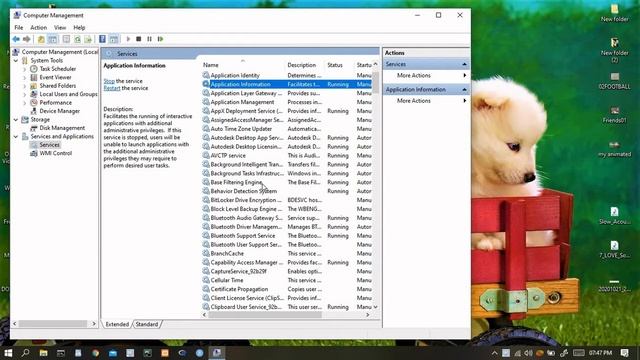Select the Auto Time Zone Updater service
This screenshot has height=360, width=640.
point(287,129)
